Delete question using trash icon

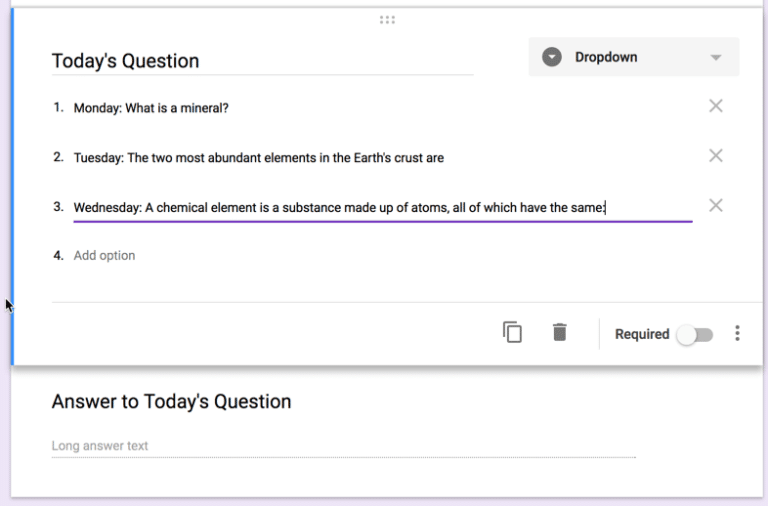tap(559, 332)
